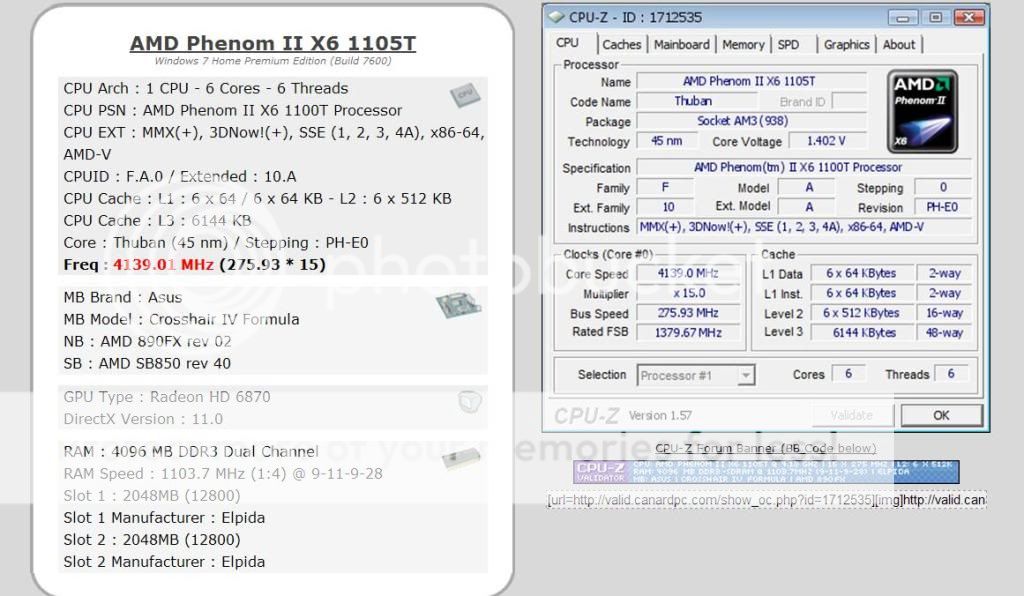Image resolution: width=1024 pixels, height=596 pixels.
Task: Click the CPU-Z Forum Banner link
Action: pyautogui.click(x=765, y=448)
